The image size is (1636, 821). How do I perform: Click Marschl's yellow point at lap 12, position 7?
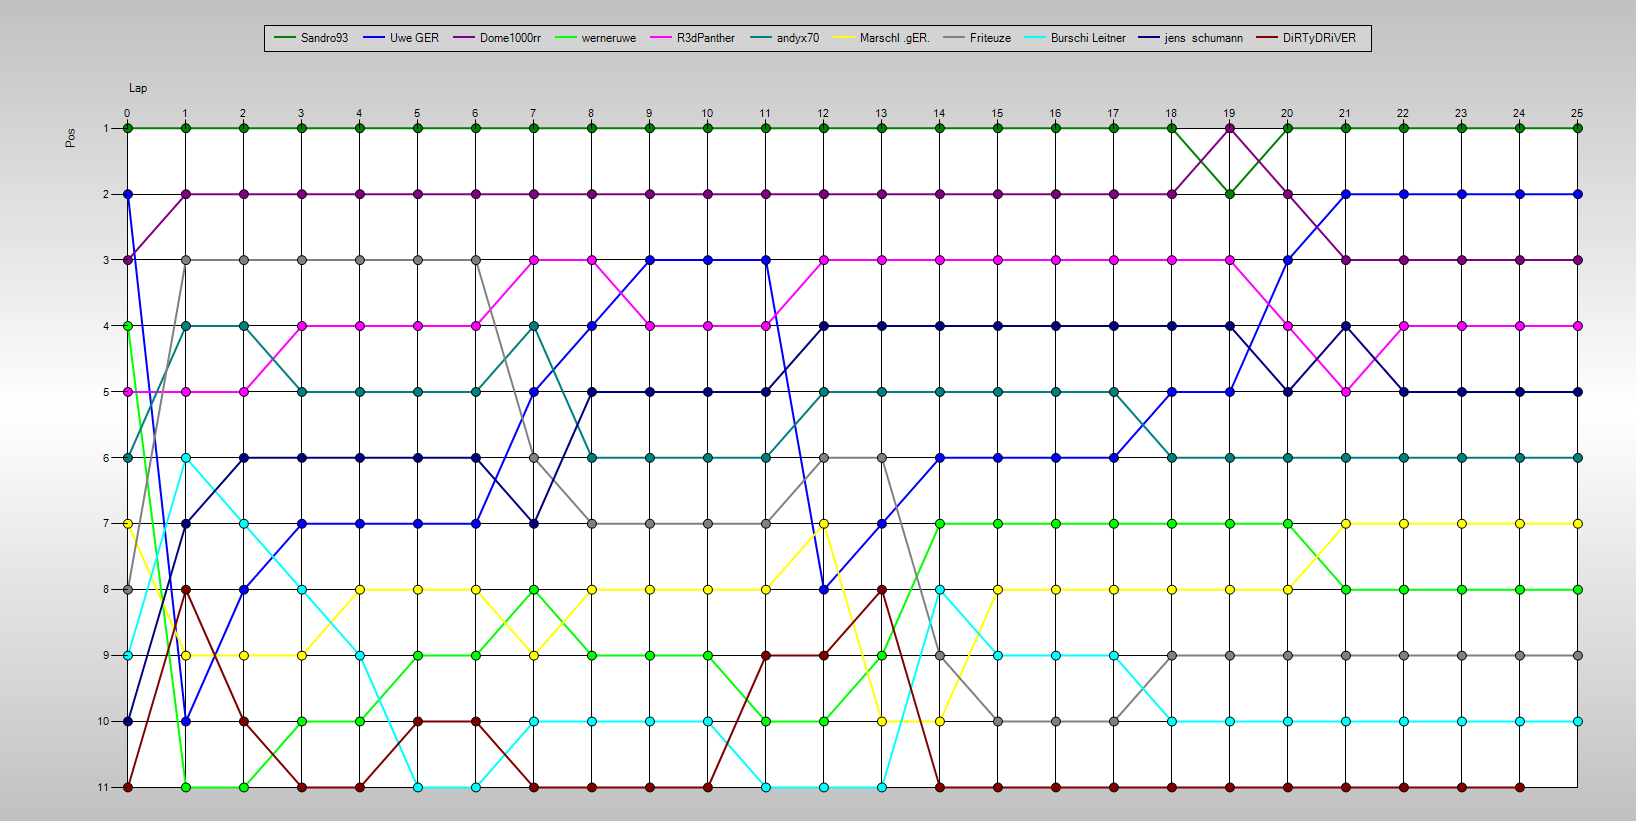coord(823,523)
